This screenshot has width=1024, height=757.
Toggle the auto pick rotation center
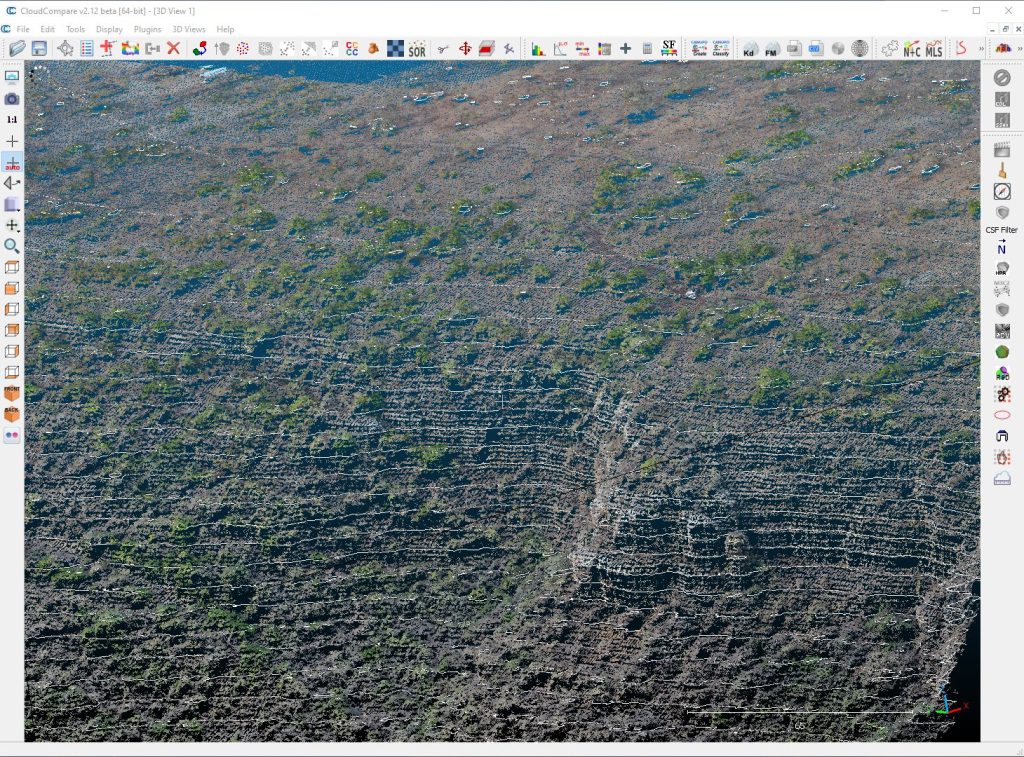[12, 163]
